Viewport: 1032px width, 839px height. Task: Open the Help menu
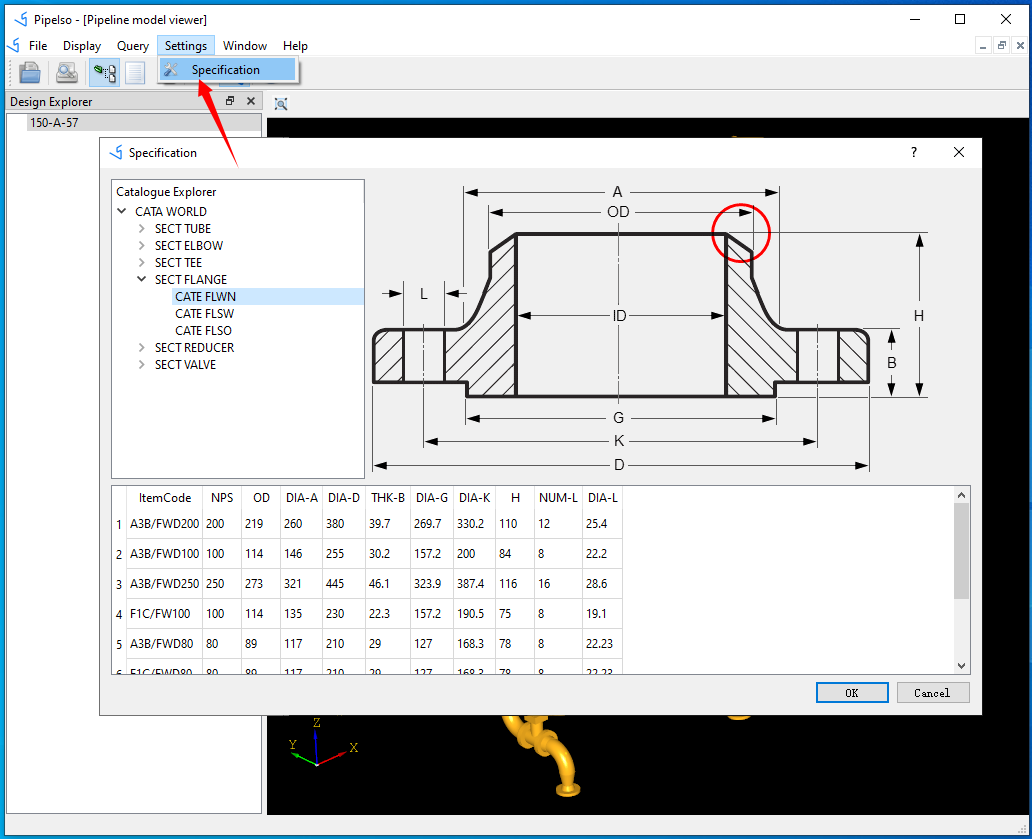pyautogui.click(x=295, y=45)
